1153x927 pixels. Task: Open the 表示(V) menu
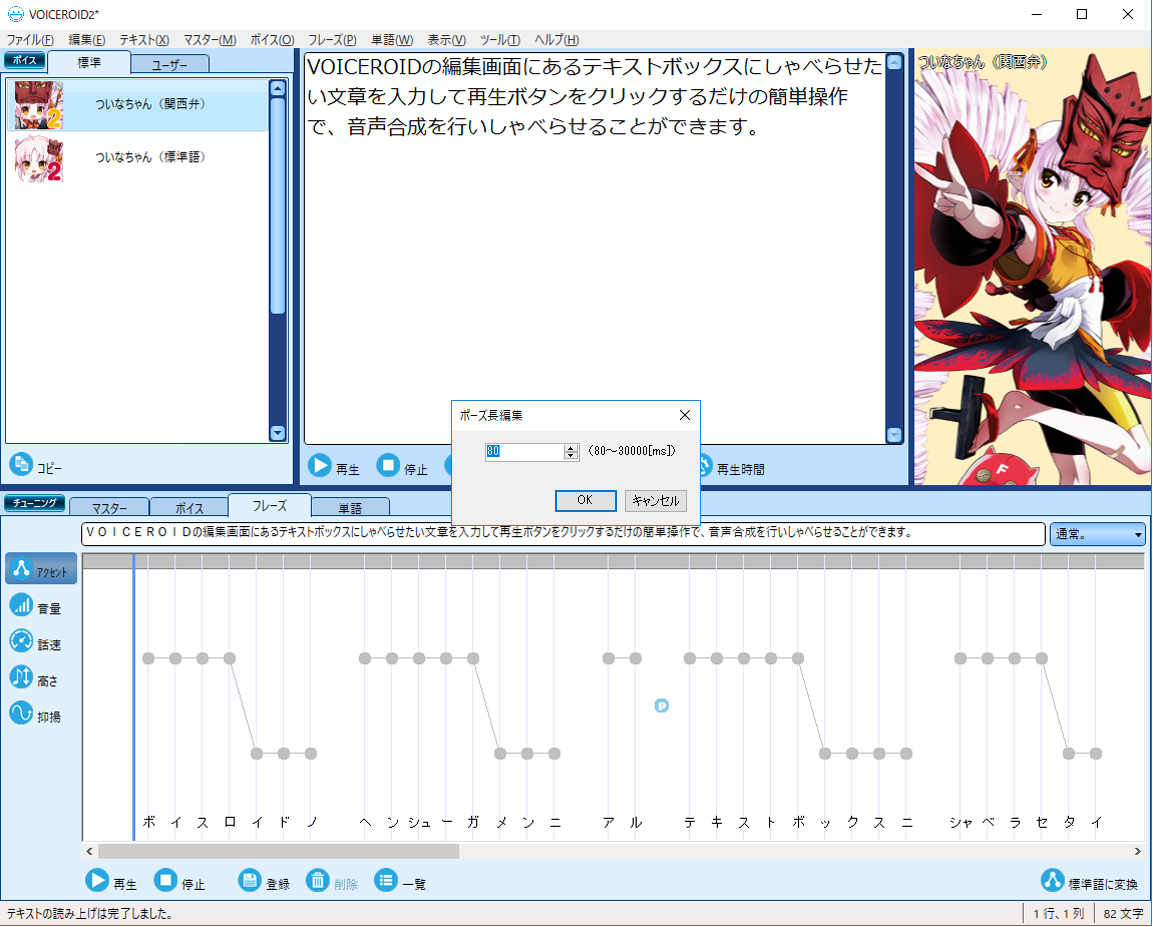(447, 40)
